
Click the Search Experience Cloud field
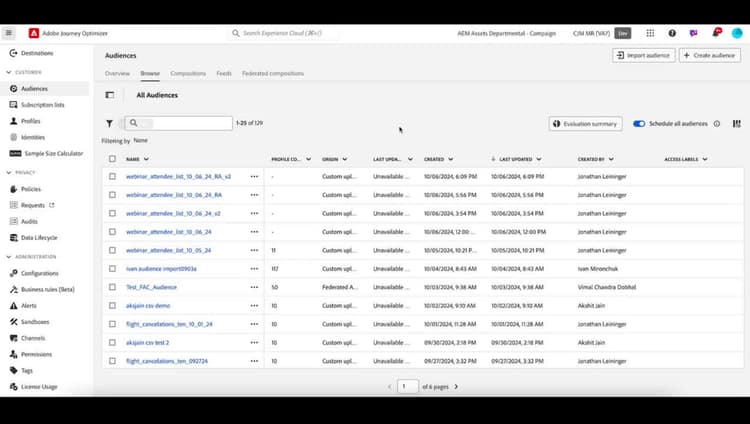point(282,33)
